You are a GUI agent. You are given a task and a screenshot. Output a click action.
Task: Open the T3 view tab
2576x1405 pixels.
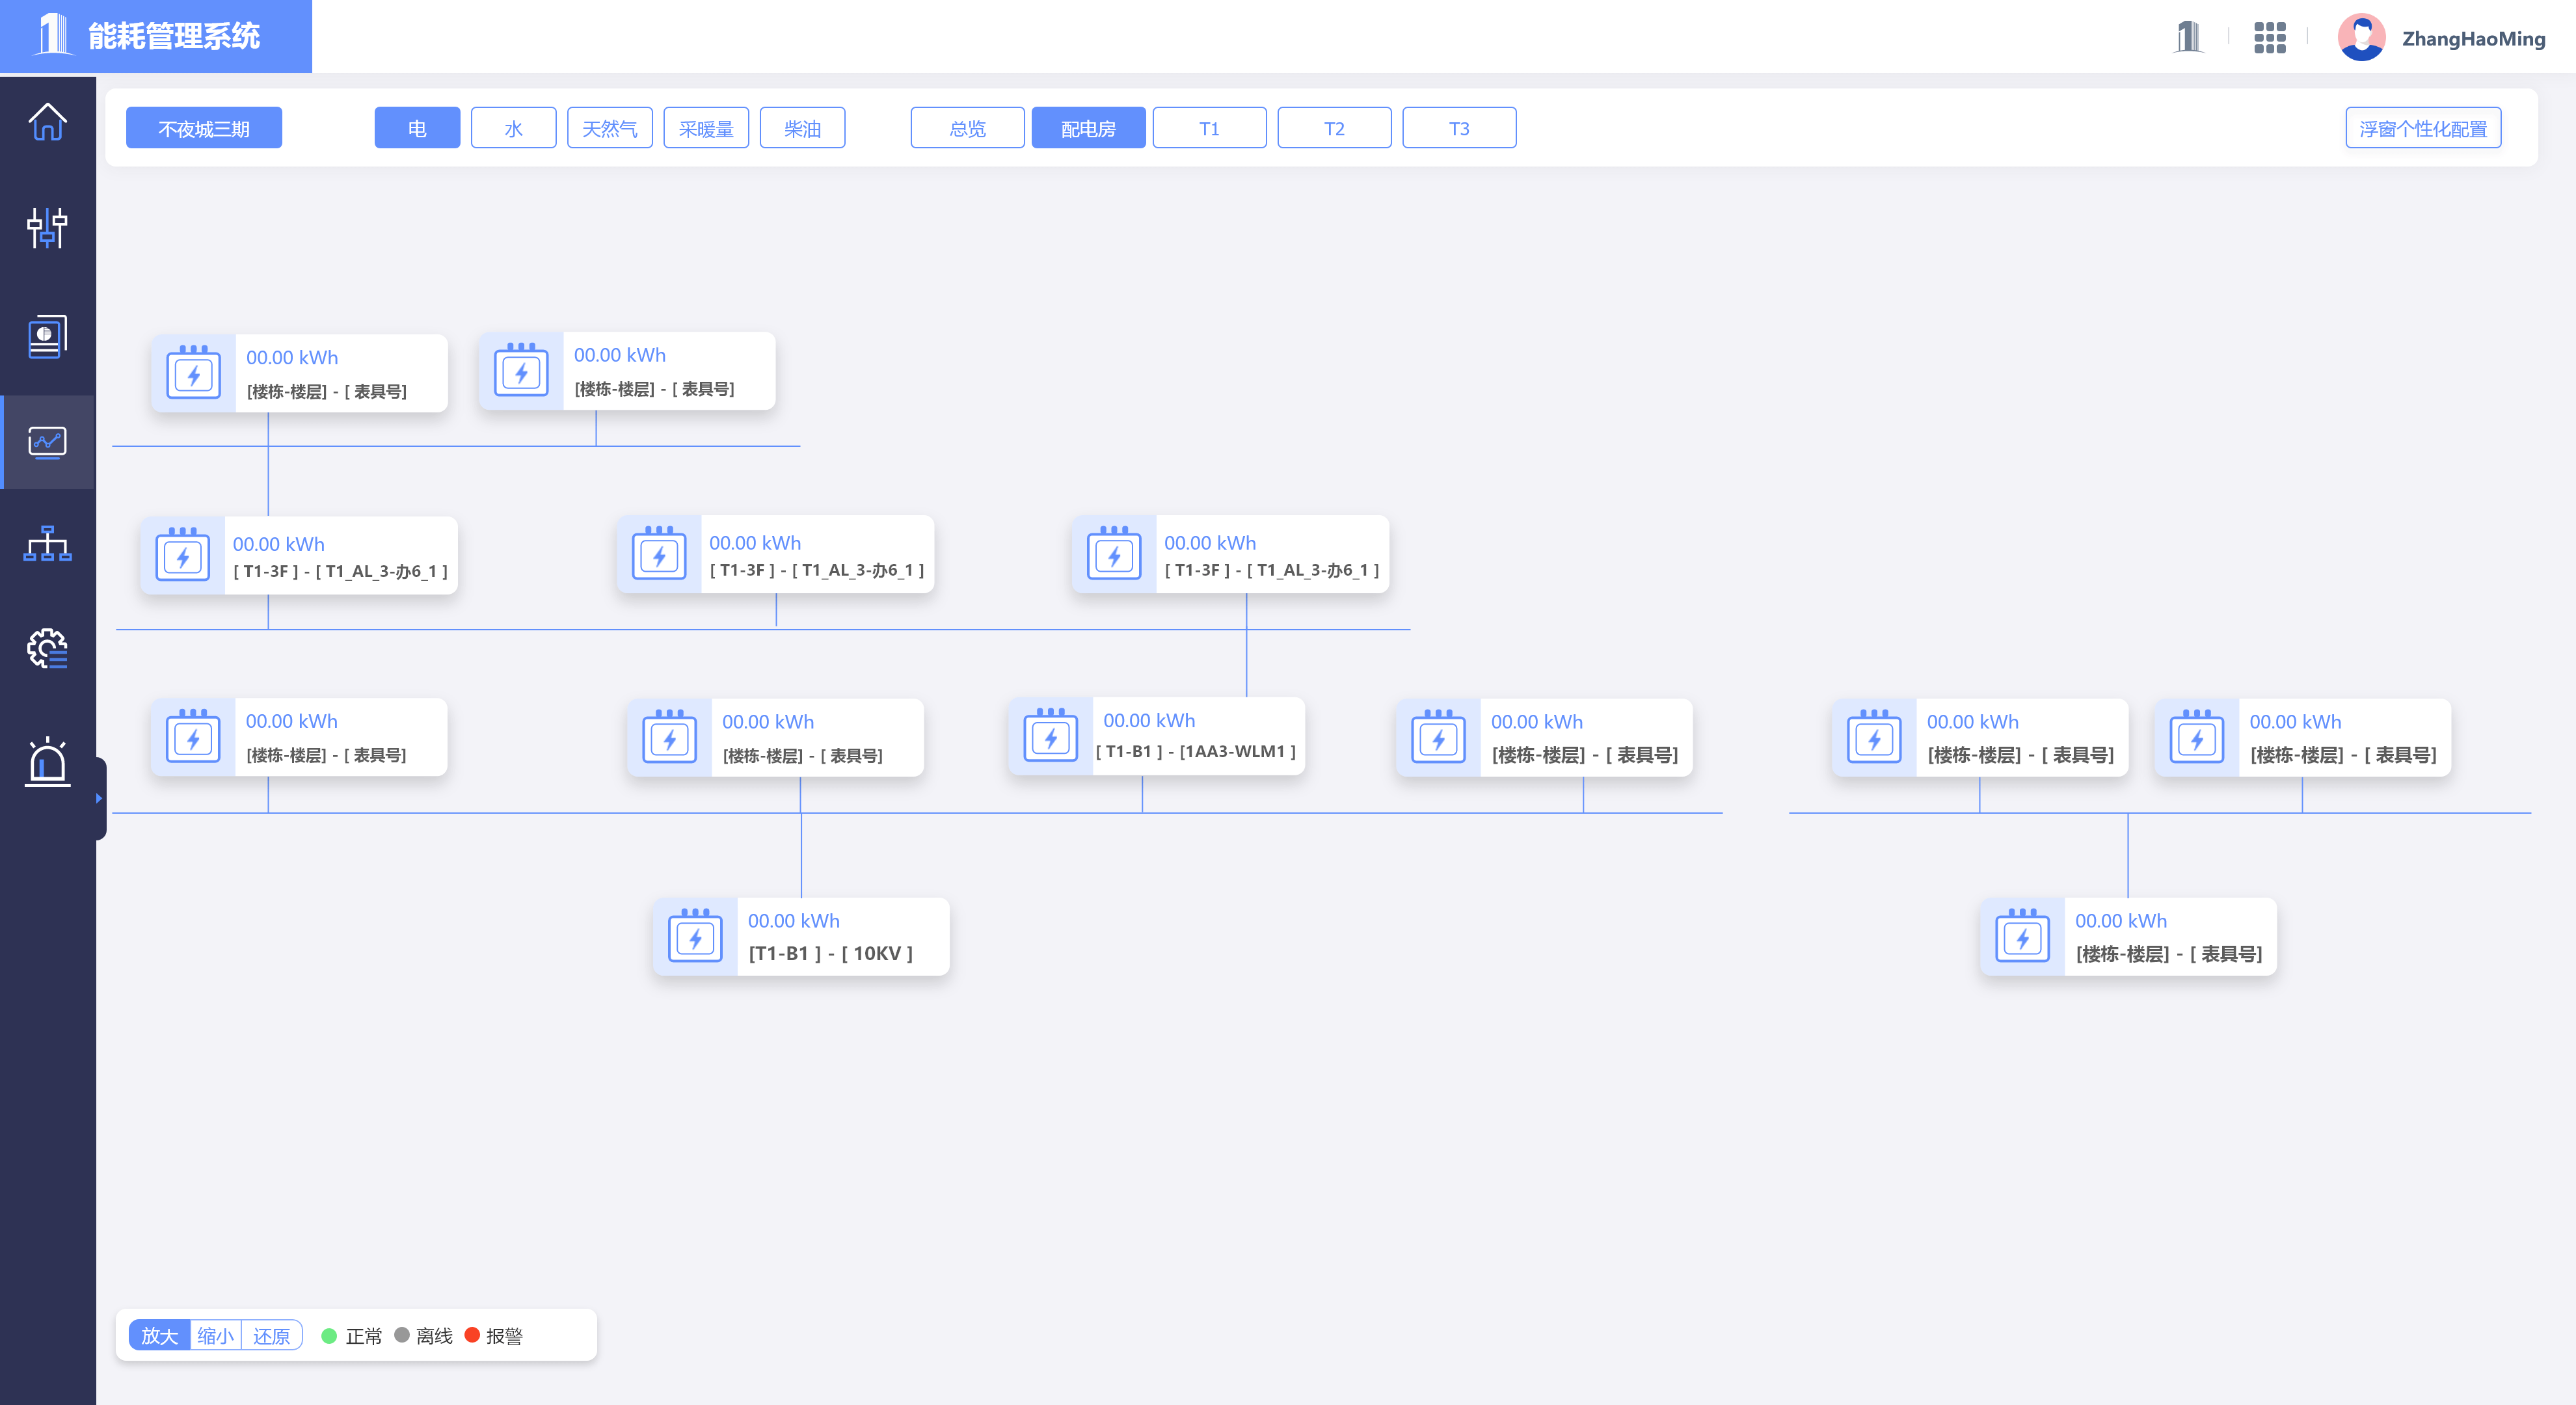pos(1459,128)
